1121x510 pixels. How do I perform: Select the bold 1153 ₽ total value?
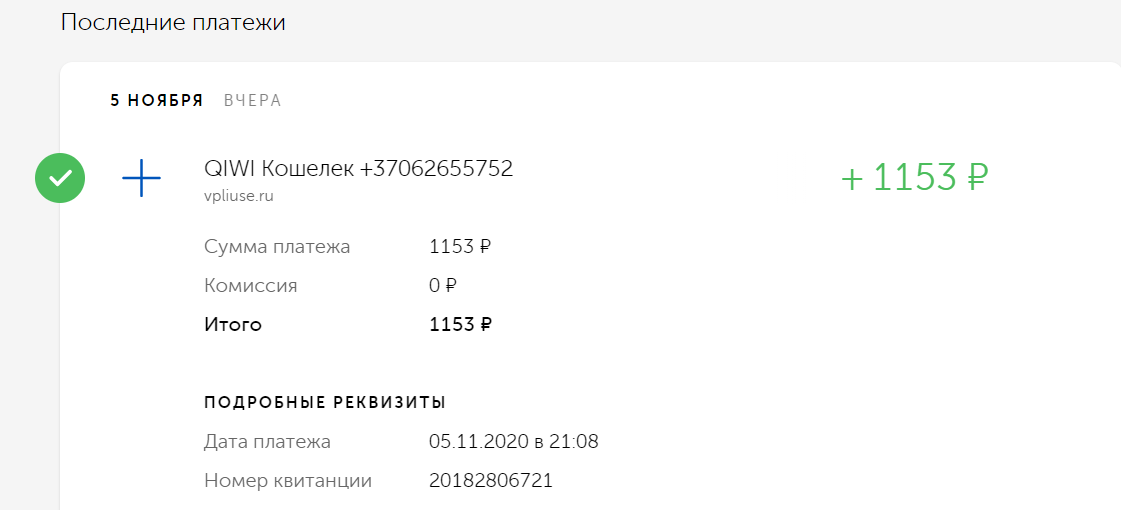460,325
